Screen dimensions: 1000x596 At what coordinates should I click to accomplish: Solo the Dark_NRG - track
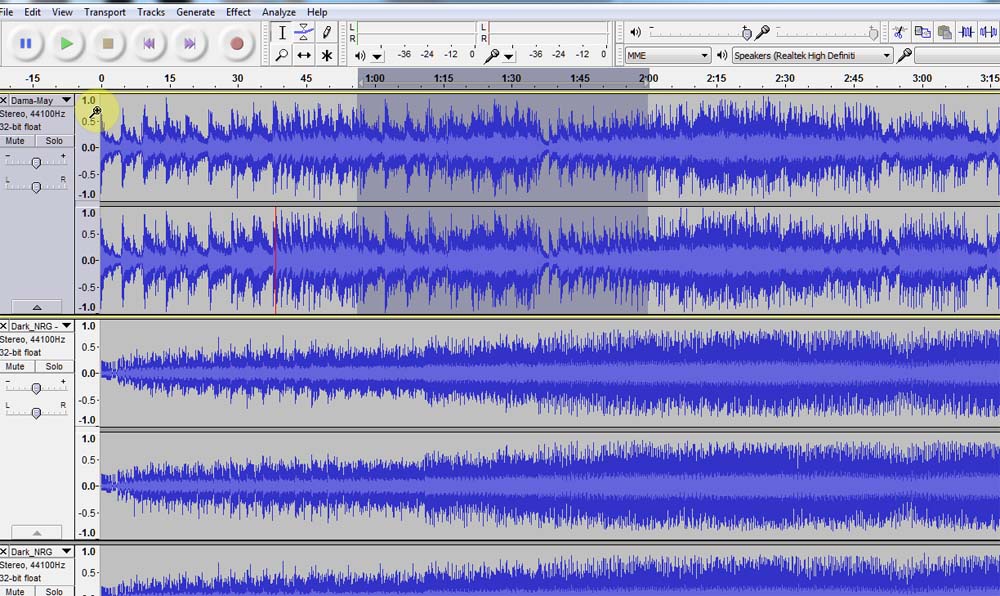coord(54,367)
